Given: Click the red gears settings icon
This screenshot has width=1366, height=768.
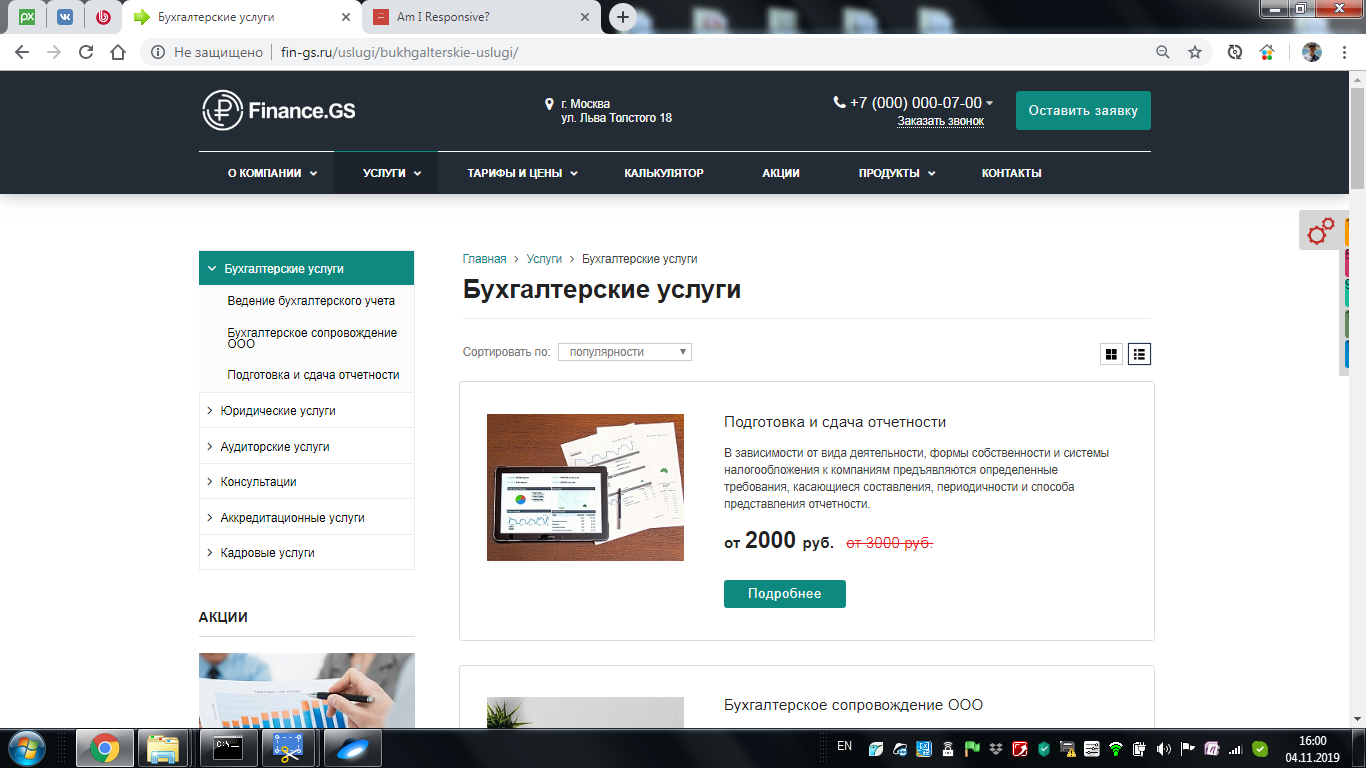Looking at the screenshot, I should coord(1321,231).
